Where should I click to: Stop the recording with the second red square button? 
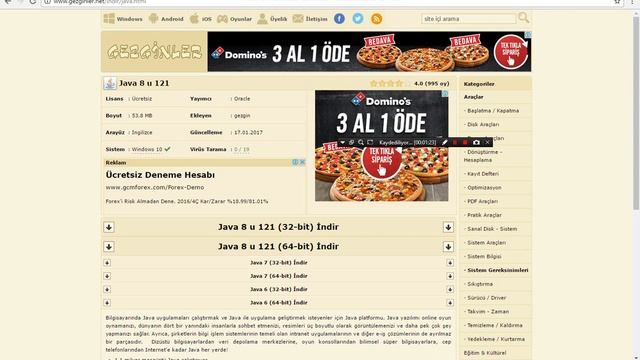point(465,142)
